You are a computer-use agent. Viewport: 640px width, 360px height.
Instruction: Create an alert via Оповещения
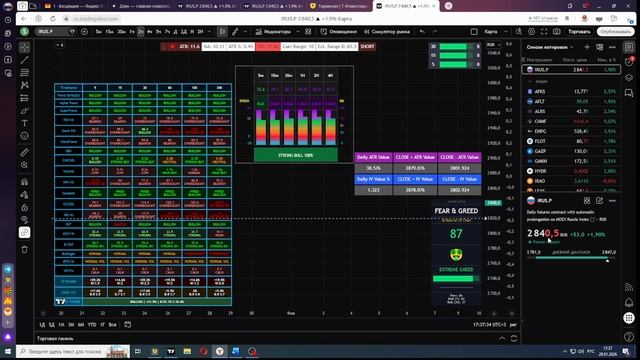tap(338, 31)
